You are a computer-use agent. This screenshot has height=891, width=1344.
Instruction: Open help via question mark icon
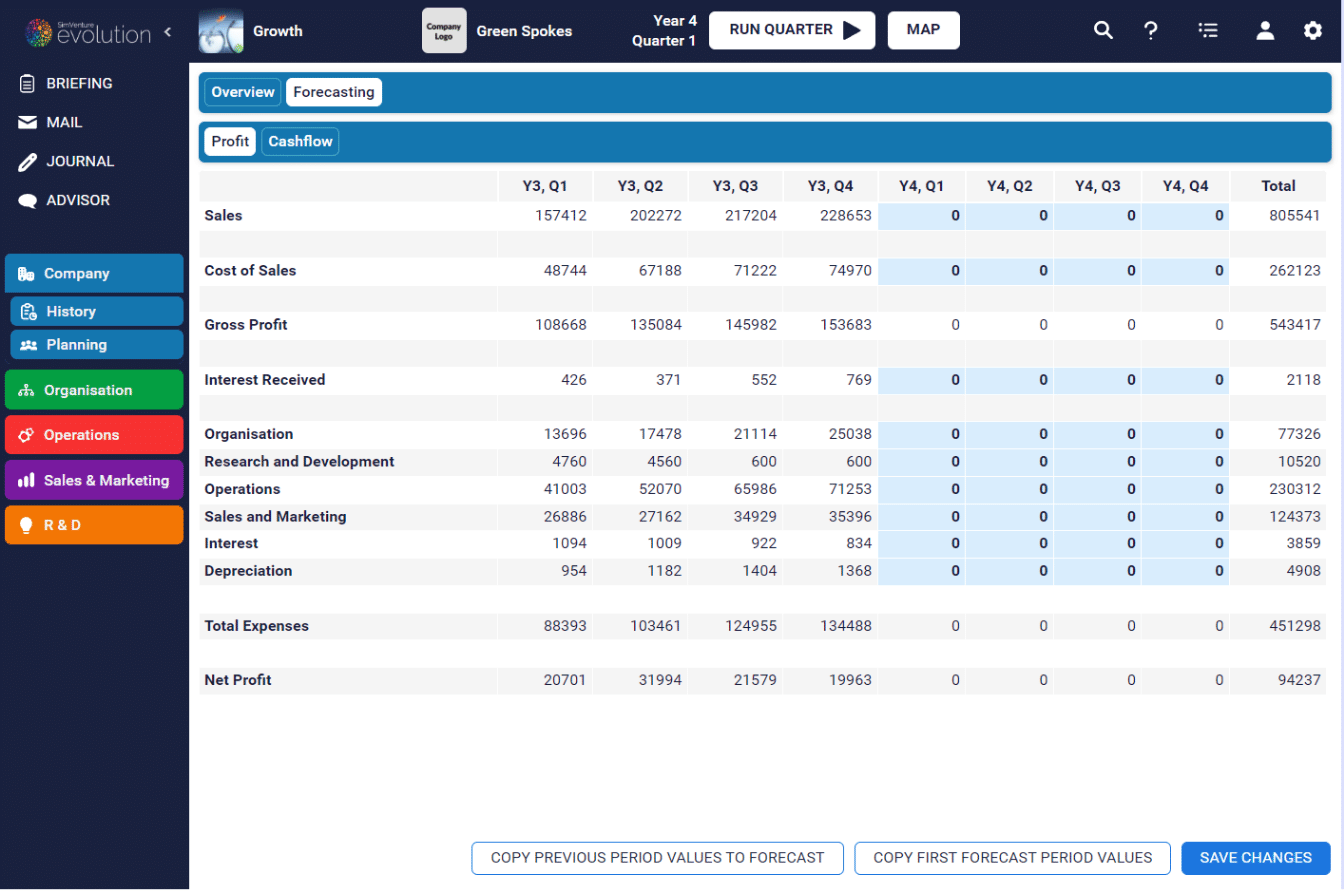(x=1151, y=30)
